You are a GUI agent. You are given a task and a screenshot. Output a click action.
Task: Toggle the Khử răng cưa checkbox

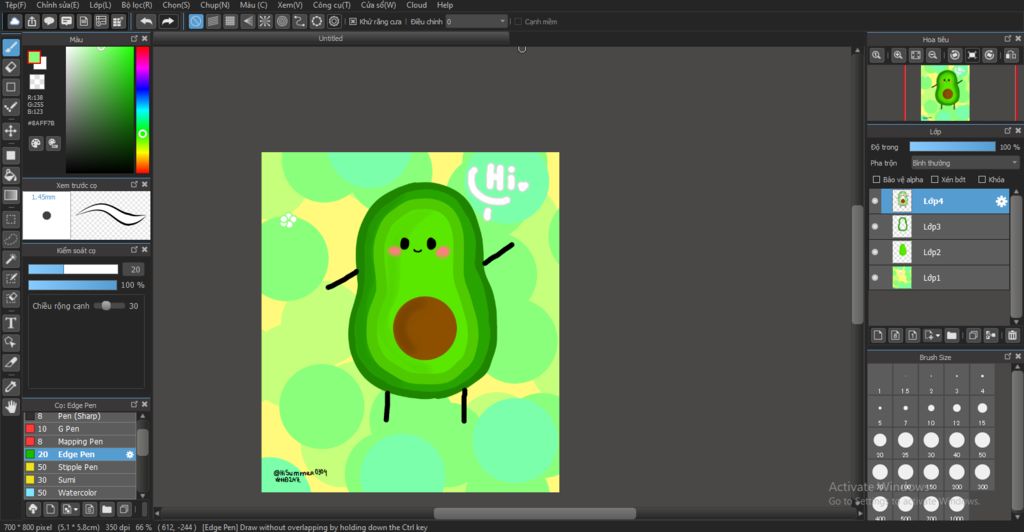[x=353, y=22]
